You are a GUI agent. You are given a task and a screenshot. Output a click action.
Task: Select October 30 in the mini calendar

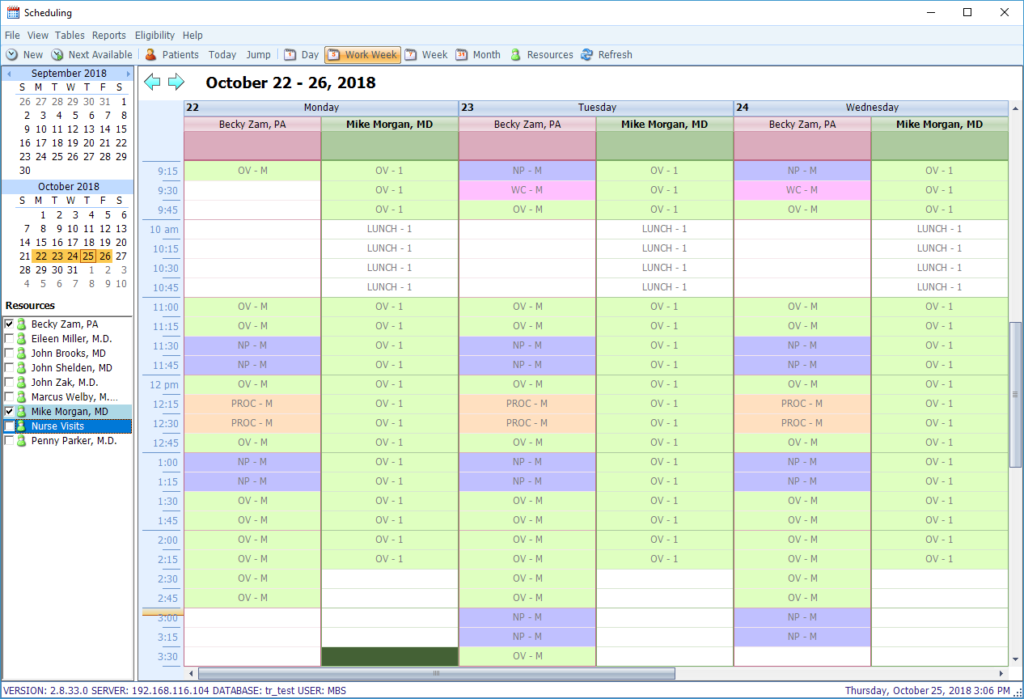coord(57,270)
